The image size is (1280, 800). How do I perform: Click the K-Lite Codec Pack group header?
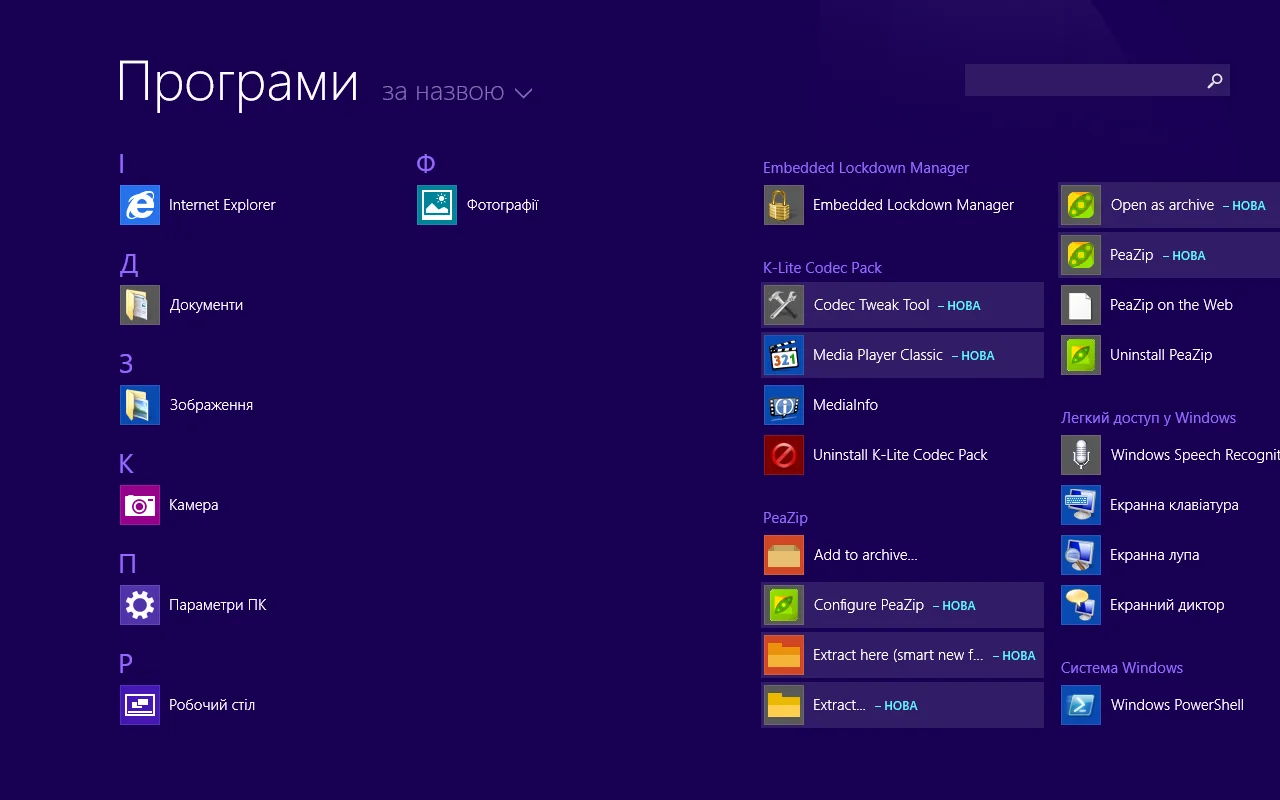pyautogui.click(x=822, y=268)
